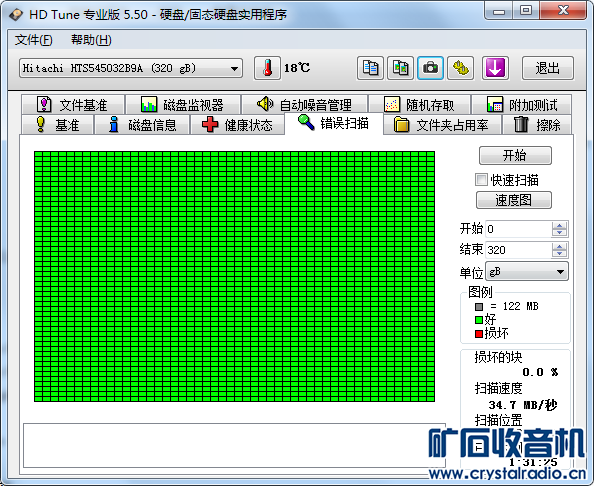Image resolution: width=594 pixels, height=486 pixels.
Task: Click the 开始 value input field
Action: pyautogui.click(x=518, y=229)
